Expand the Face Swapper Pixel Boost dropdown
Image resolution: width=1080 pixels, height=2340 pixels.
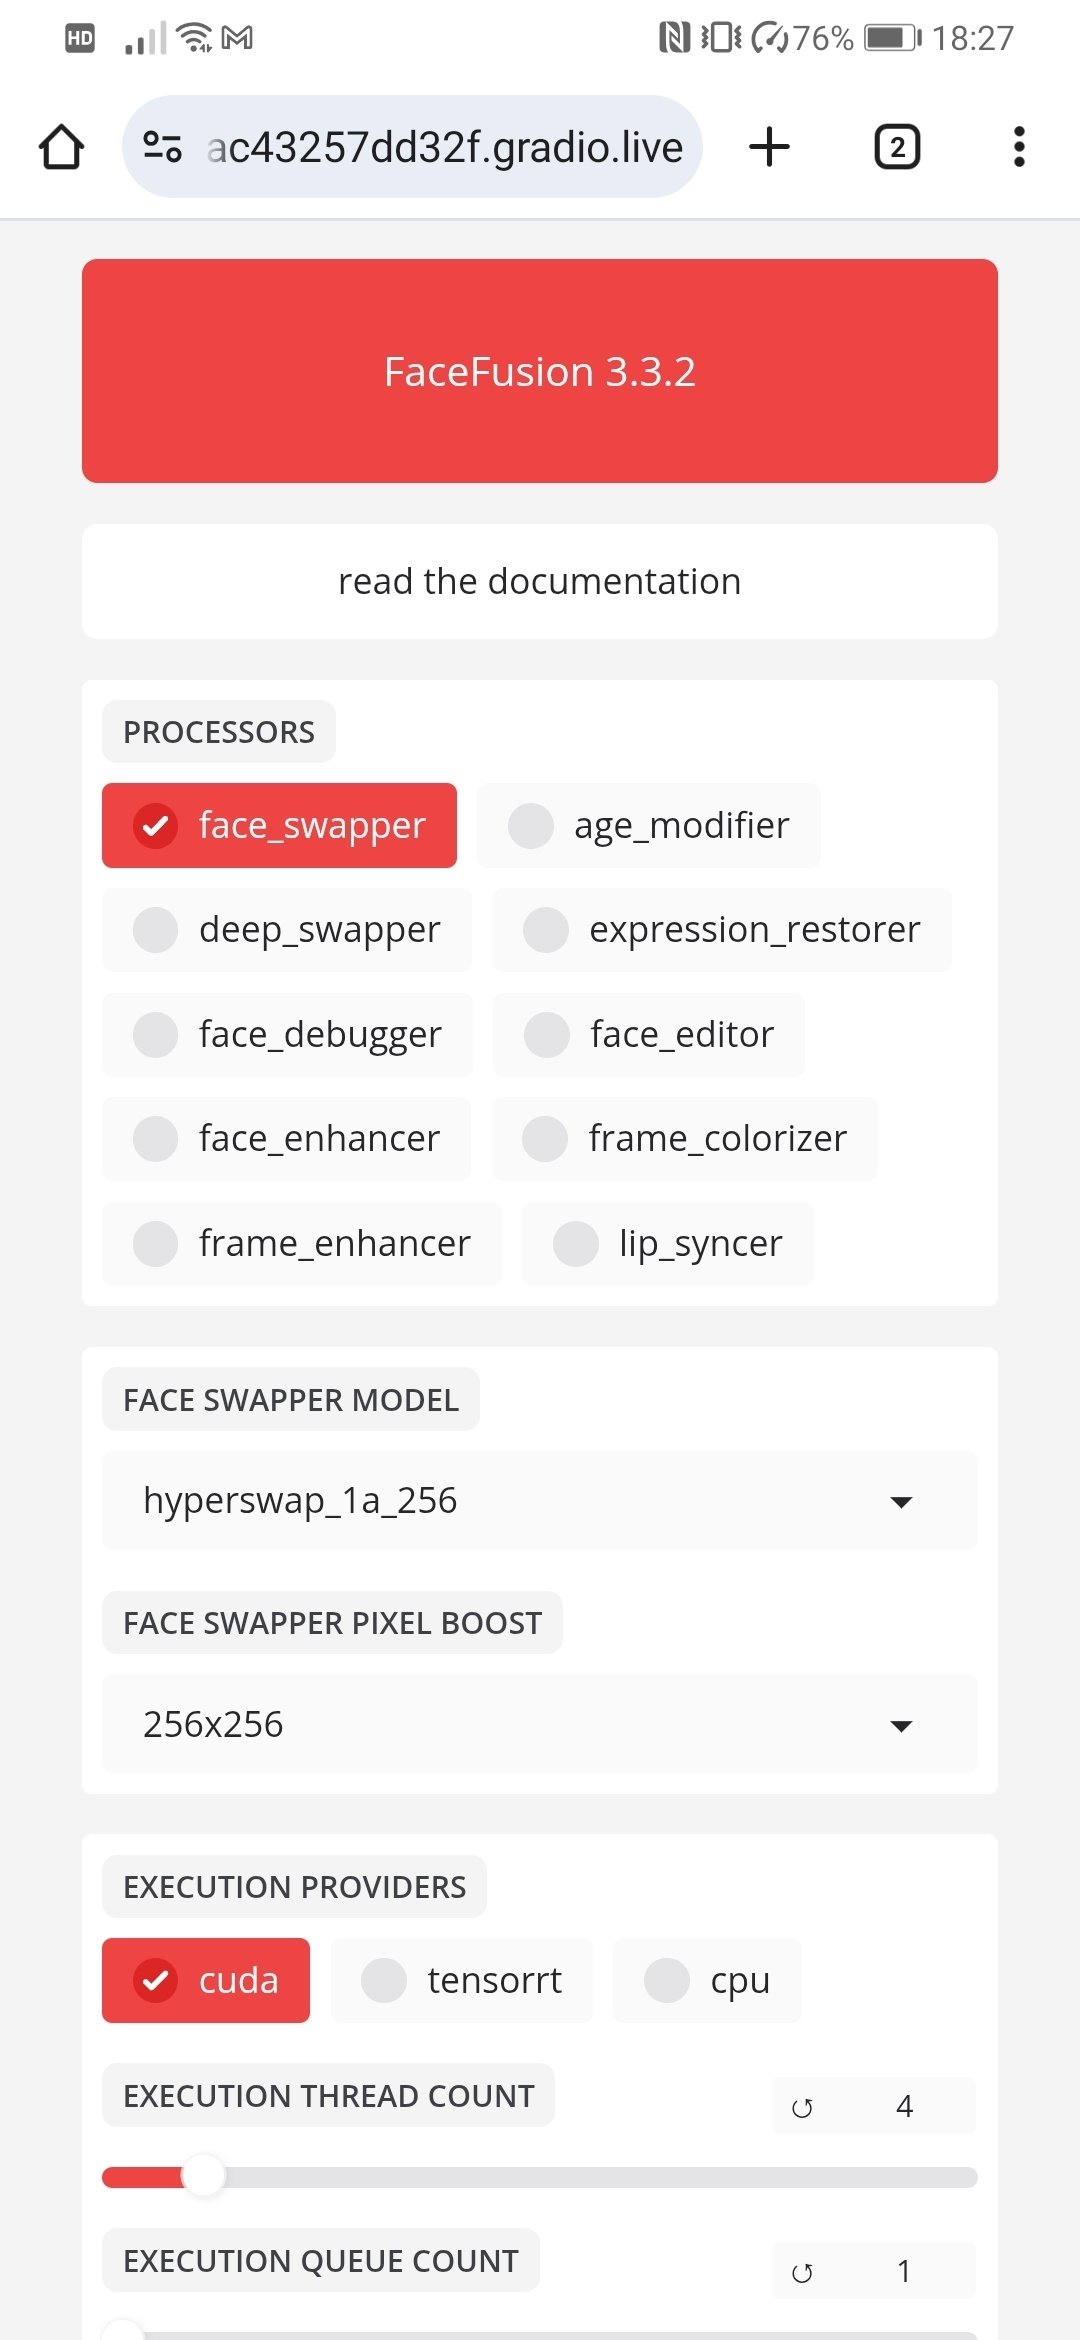pyautogui.click(x=540, y=1724)
